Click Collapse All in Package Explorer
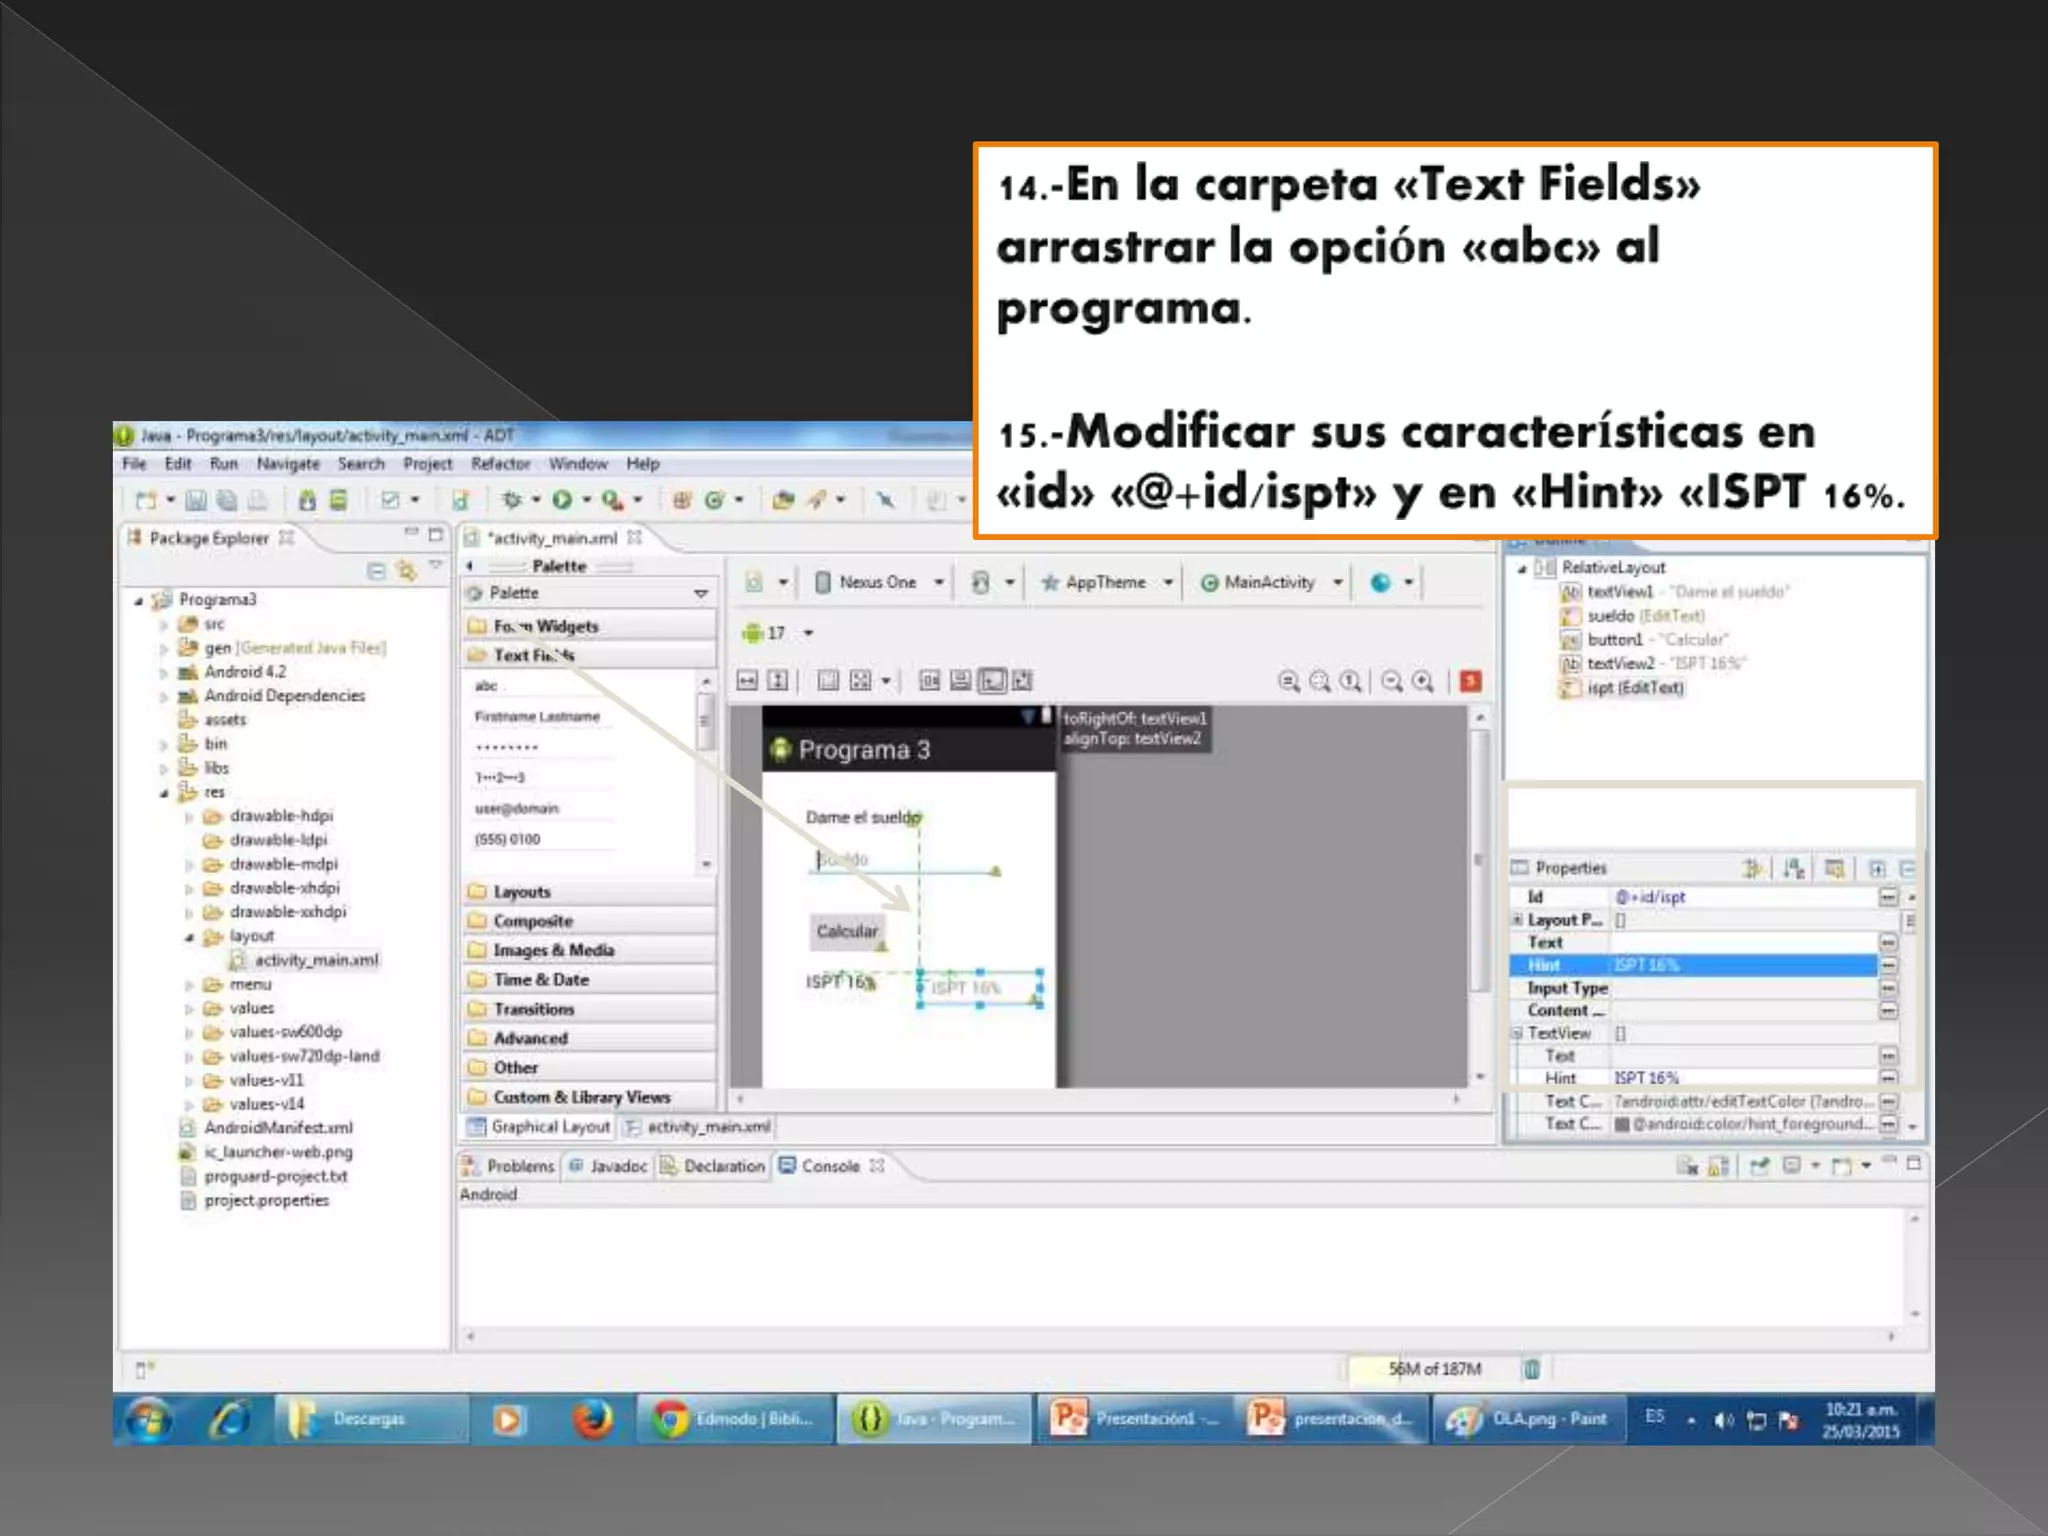The width and height of the screenshot is (2048, 1536). [376, 571]
